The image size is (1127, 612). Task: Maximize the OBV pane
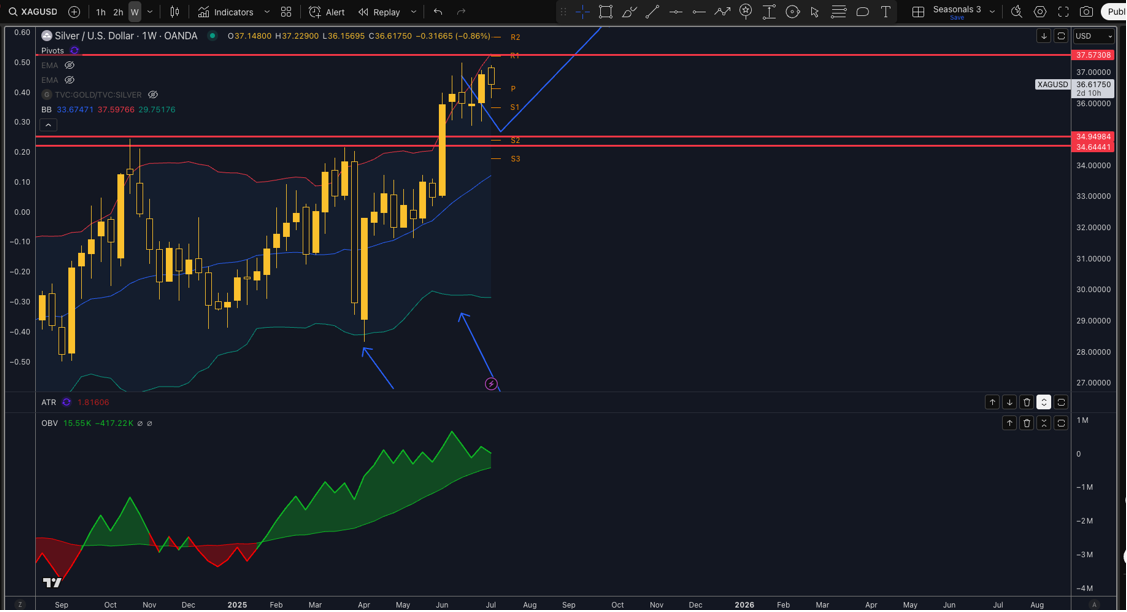(1061, 423)
